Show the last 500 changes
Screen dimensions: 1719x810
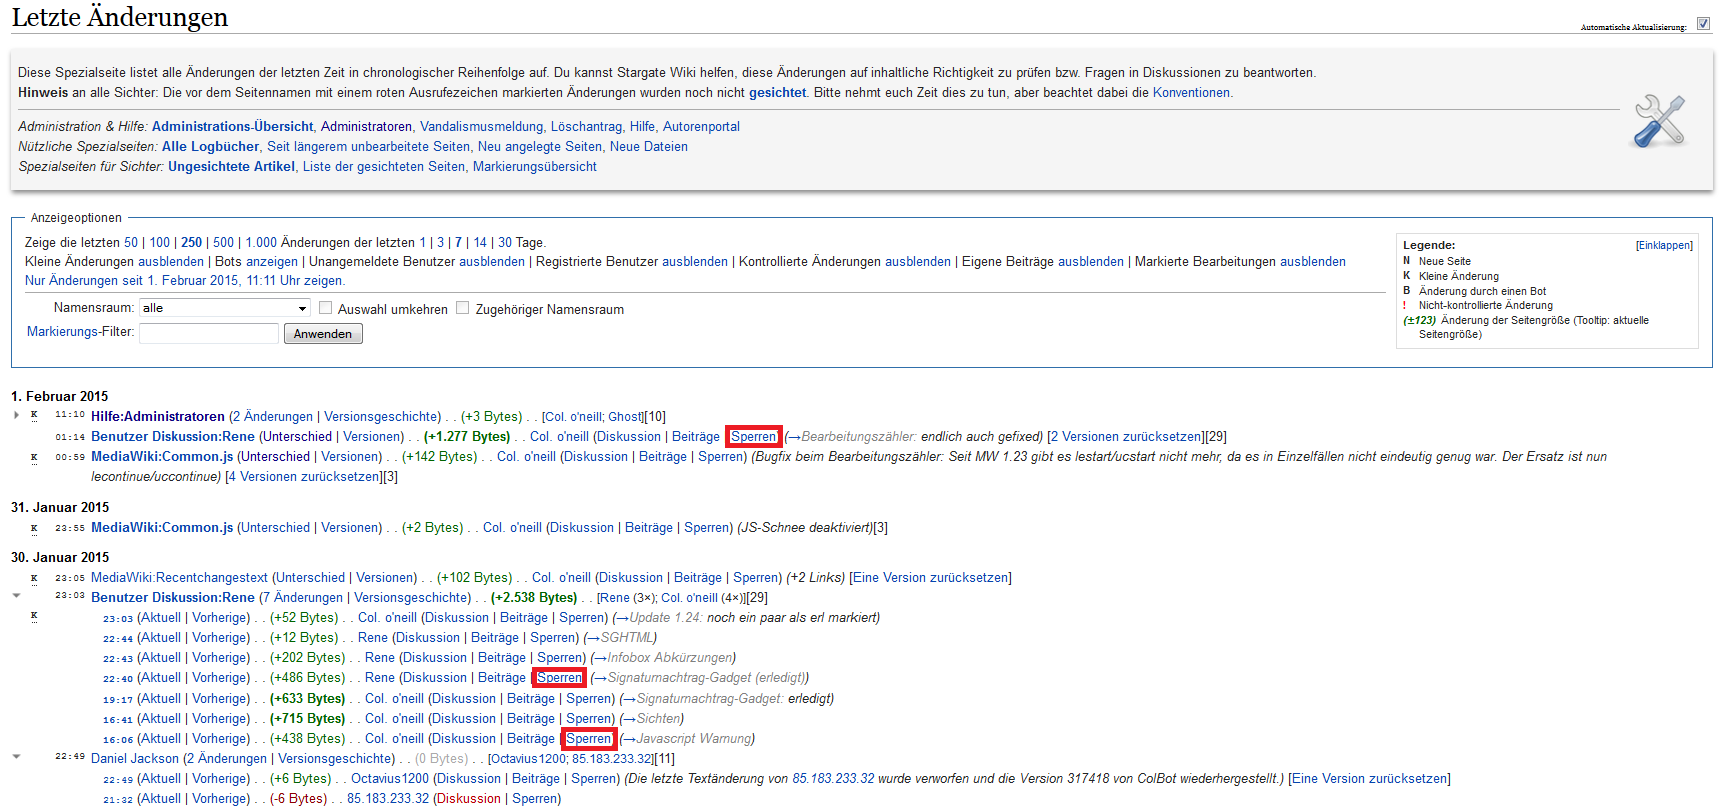point(223,243)
